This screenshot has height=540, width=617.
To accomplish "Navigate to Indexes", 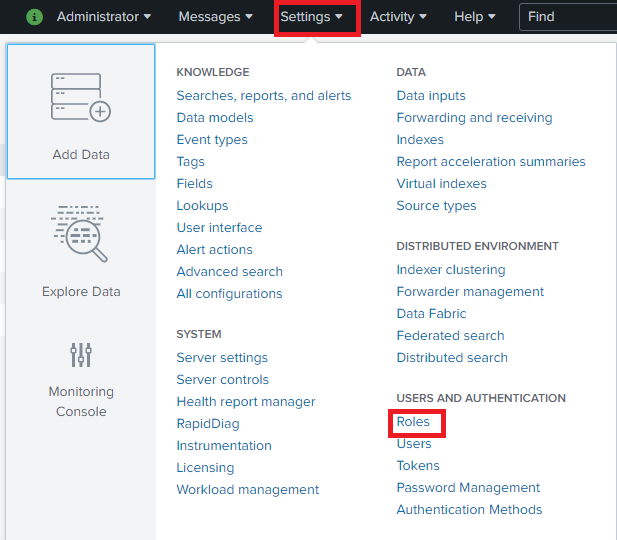I will pos(420,140).
